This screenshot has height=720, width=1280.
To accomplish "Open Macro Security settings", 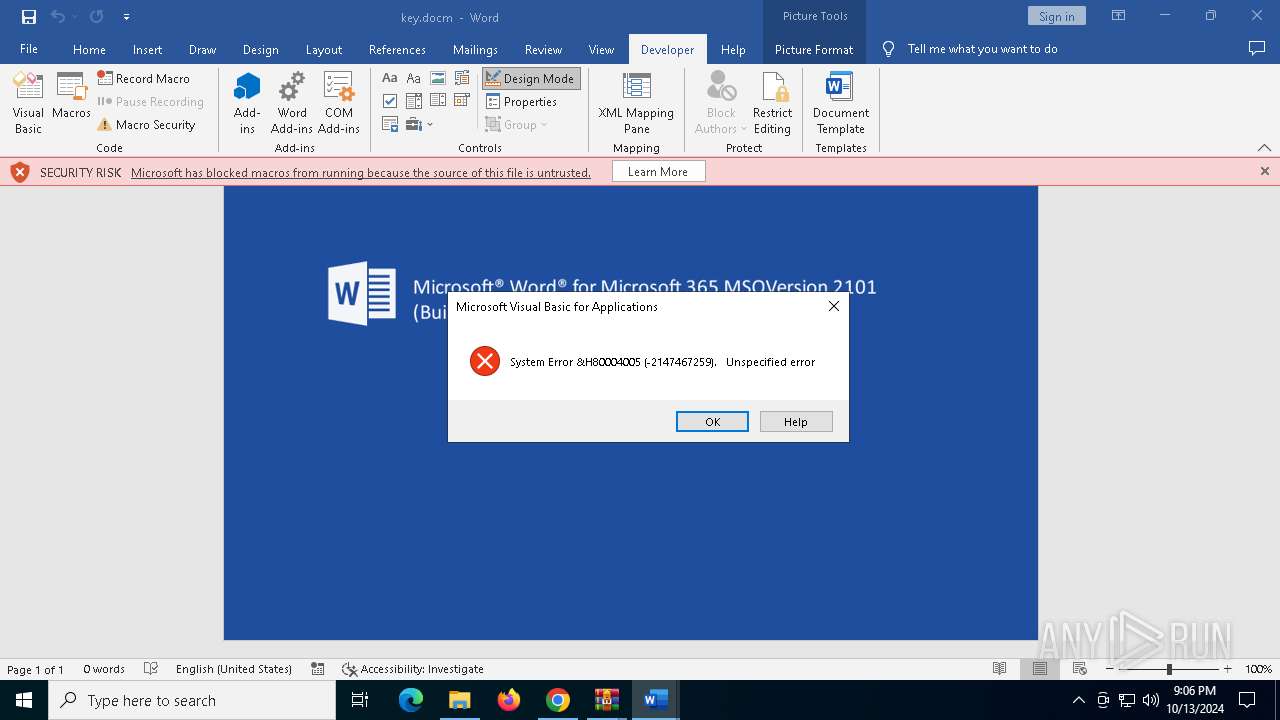I will pos(146,125).
